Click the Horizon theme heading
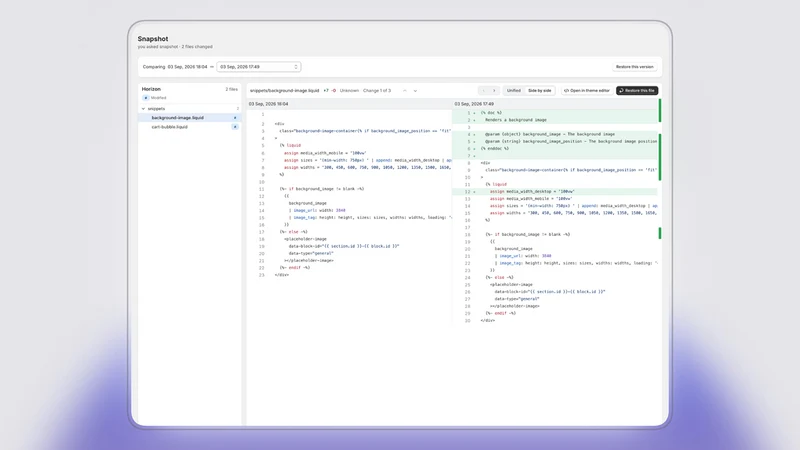The width and height of the screenshot is (800, 450). (151, 89)
